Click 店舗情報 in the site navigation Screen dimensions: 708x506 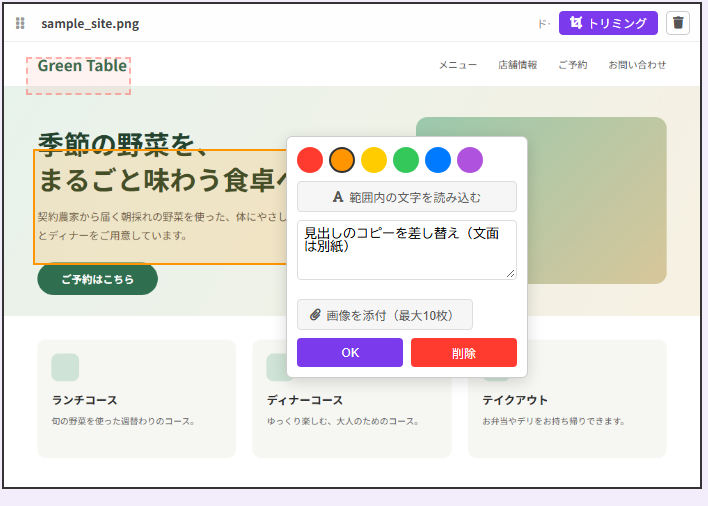coord(517,65)
